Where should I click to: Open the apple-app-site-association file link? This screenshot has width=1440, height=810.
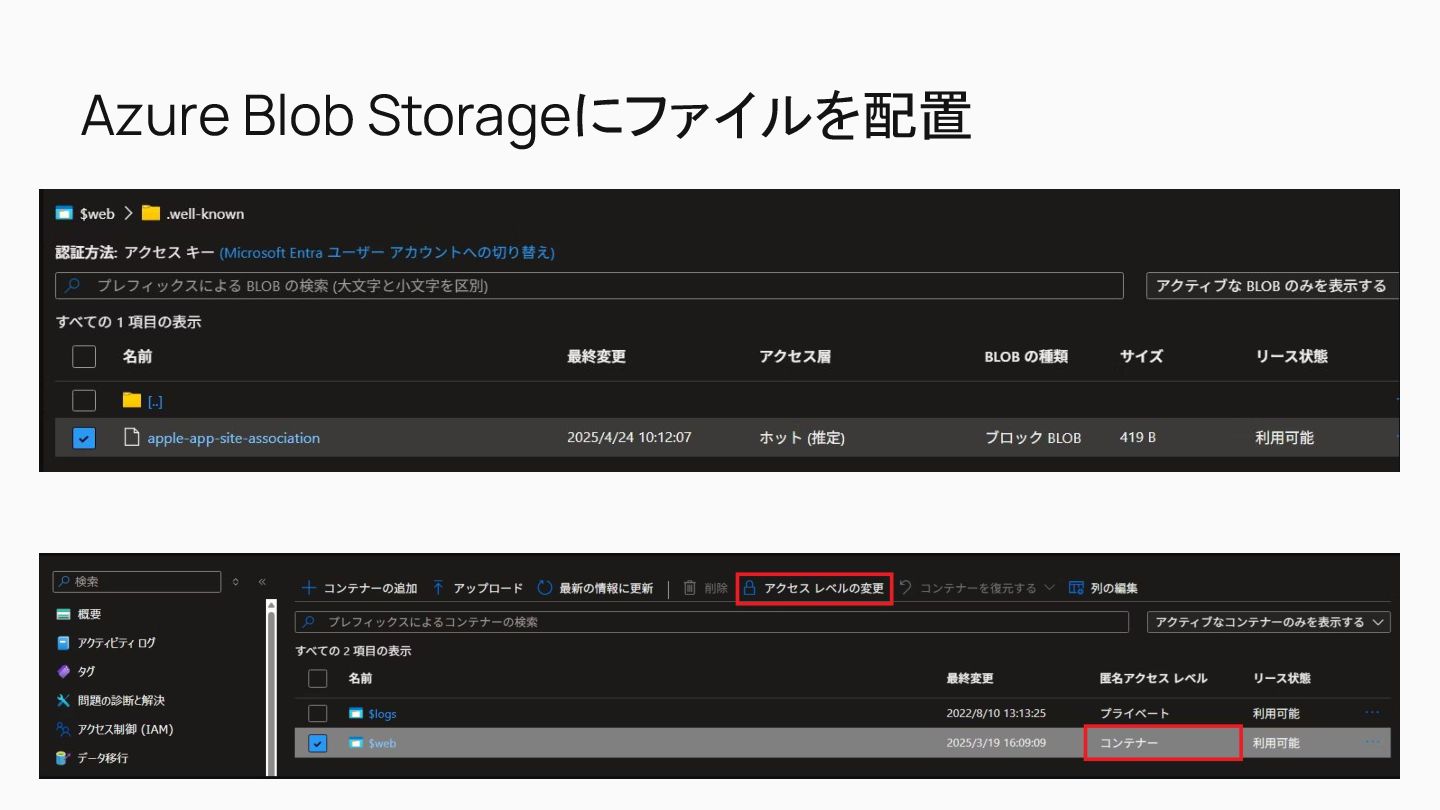click(x=234, y=438)
